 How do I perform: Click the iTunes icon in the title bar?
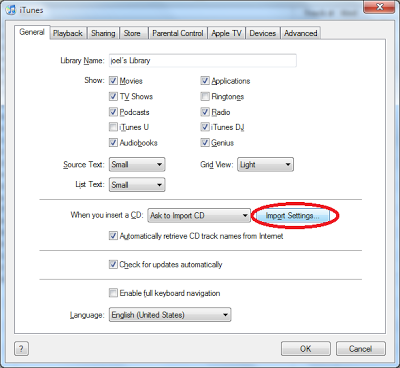point(11,10)
